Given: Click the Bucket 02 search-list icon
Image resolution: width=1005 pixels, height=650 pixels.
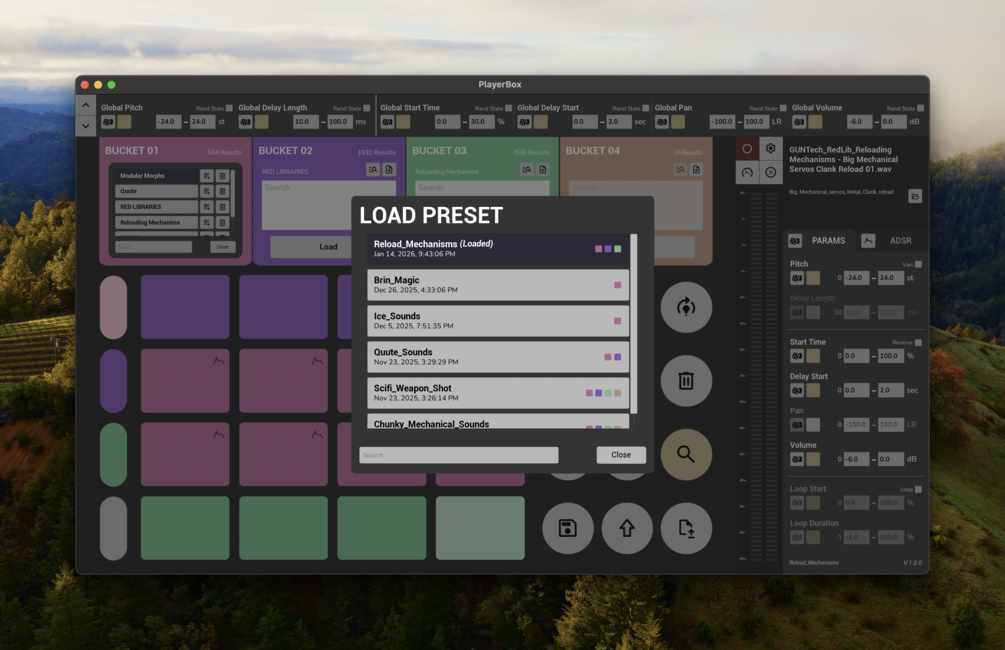Looking at the screenshot, I should [x=373, y=170].
